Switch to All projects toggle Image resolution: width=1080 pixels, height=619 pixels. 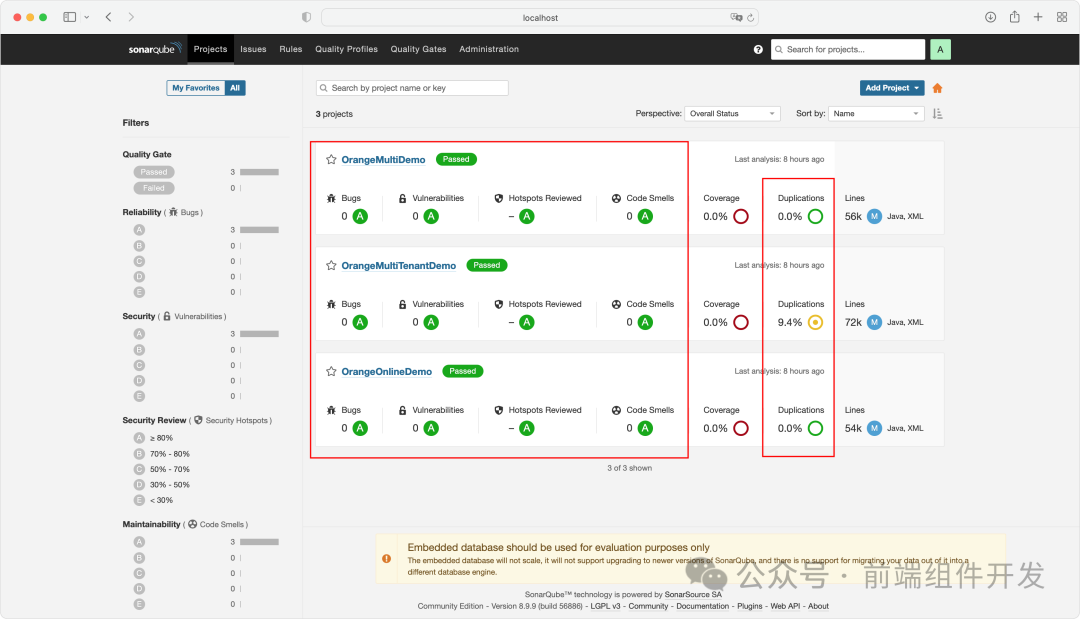[235, 88]
